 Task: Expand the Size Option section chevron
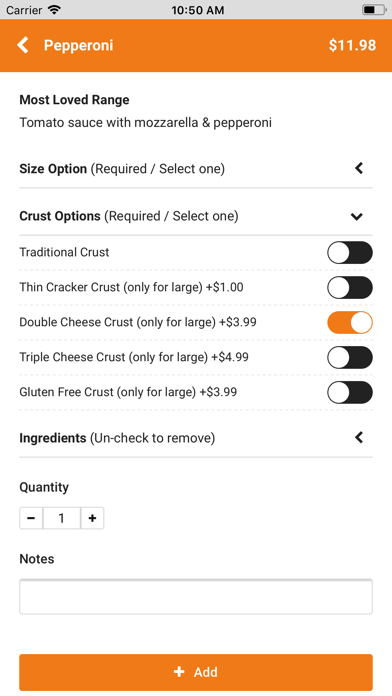pyautogui.click(x=359, y=168)
